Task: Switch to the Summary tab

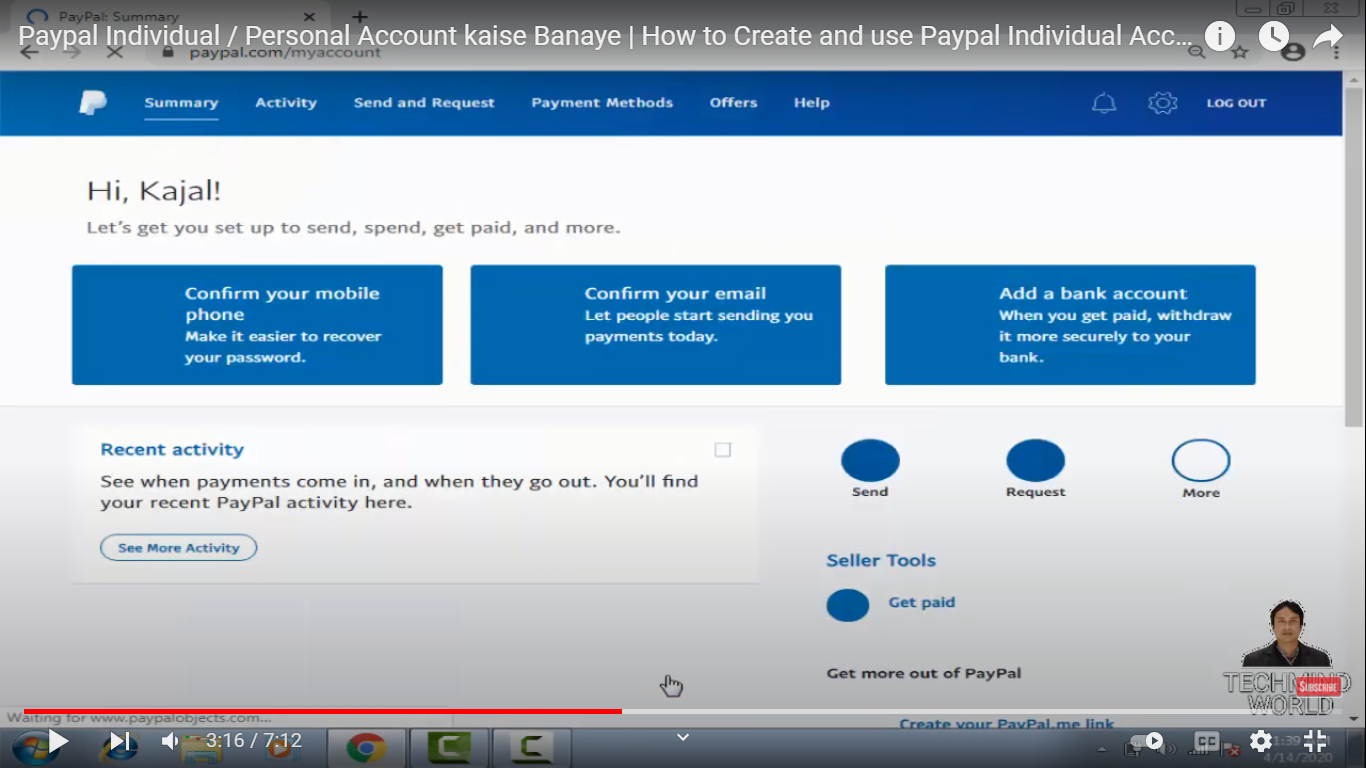Action: (181, 103)
